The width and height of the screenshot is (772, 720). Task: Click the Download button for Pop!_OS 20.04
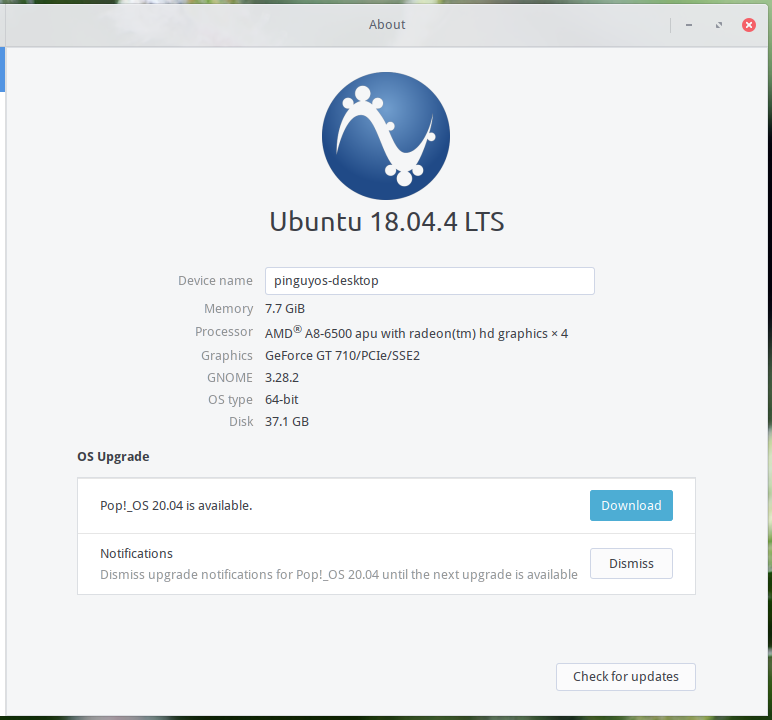point(631,505)
